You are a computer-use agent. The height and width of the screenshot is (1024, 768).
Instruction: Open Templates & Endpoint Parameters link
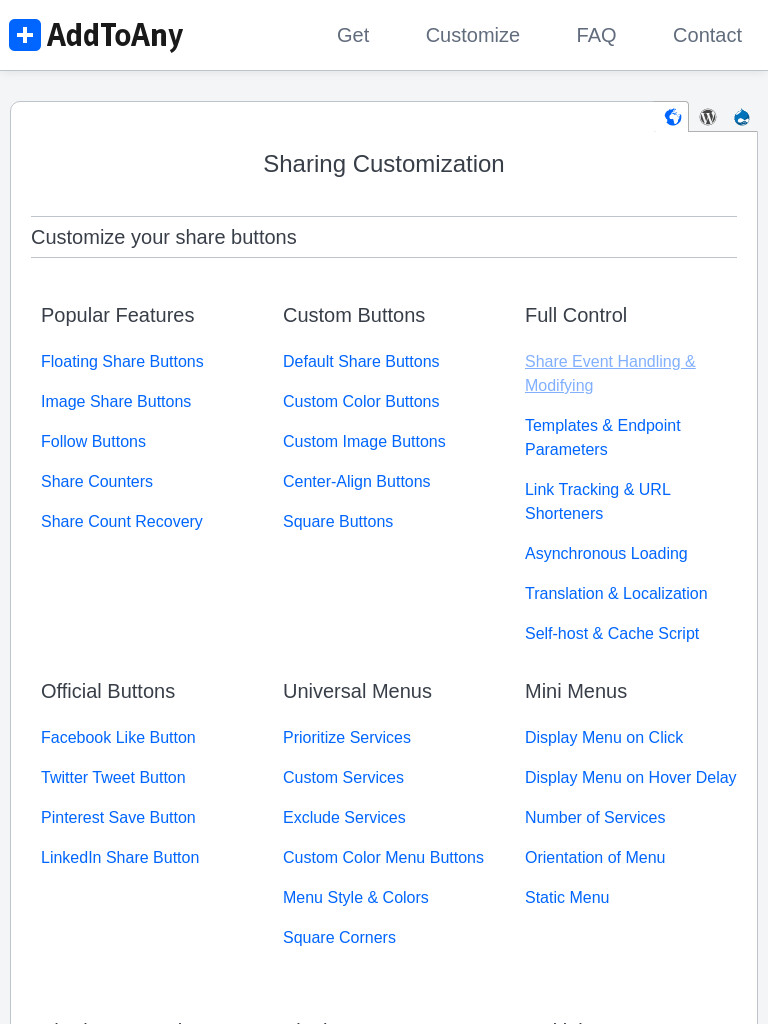[x=603, y=437]
